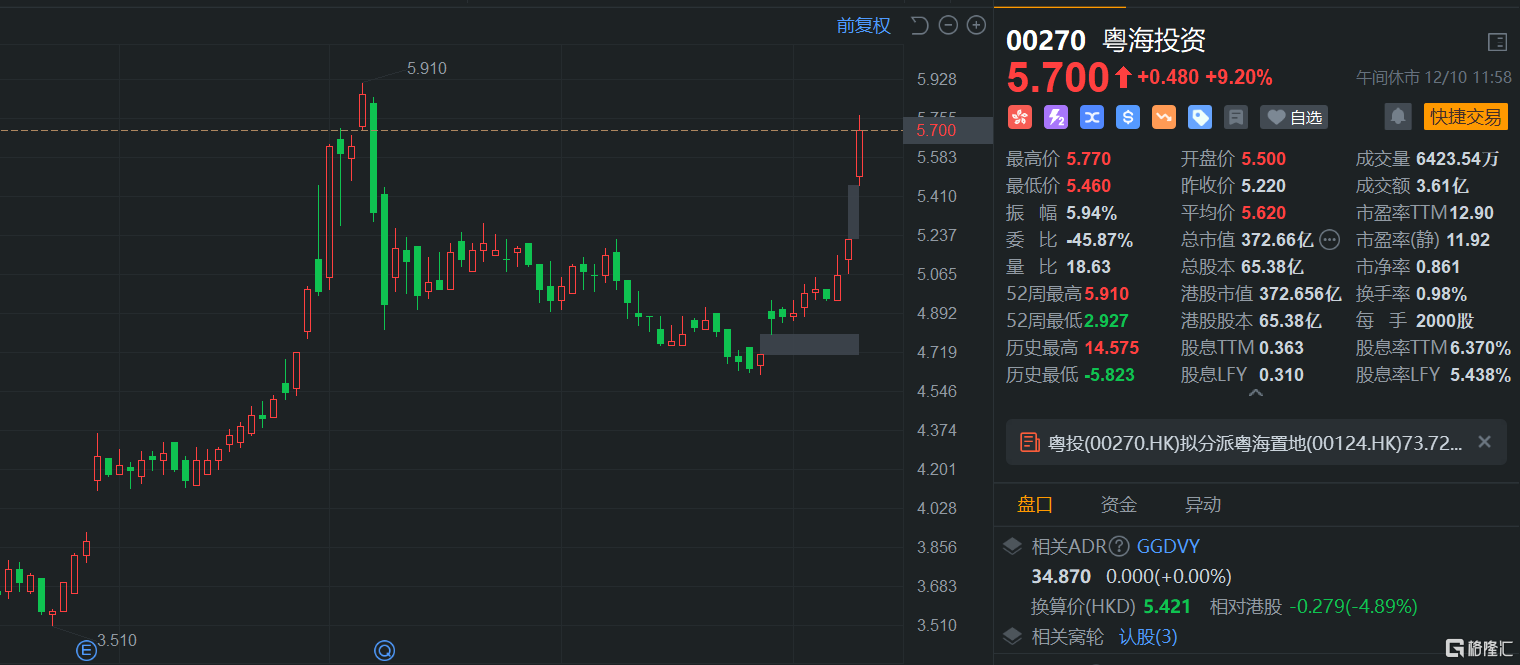This screenshot has height=665, width=1520.
Task: Open the panel layout icon beside 粤海投资
Action: pyautogui.click(x=1497, y=42)
